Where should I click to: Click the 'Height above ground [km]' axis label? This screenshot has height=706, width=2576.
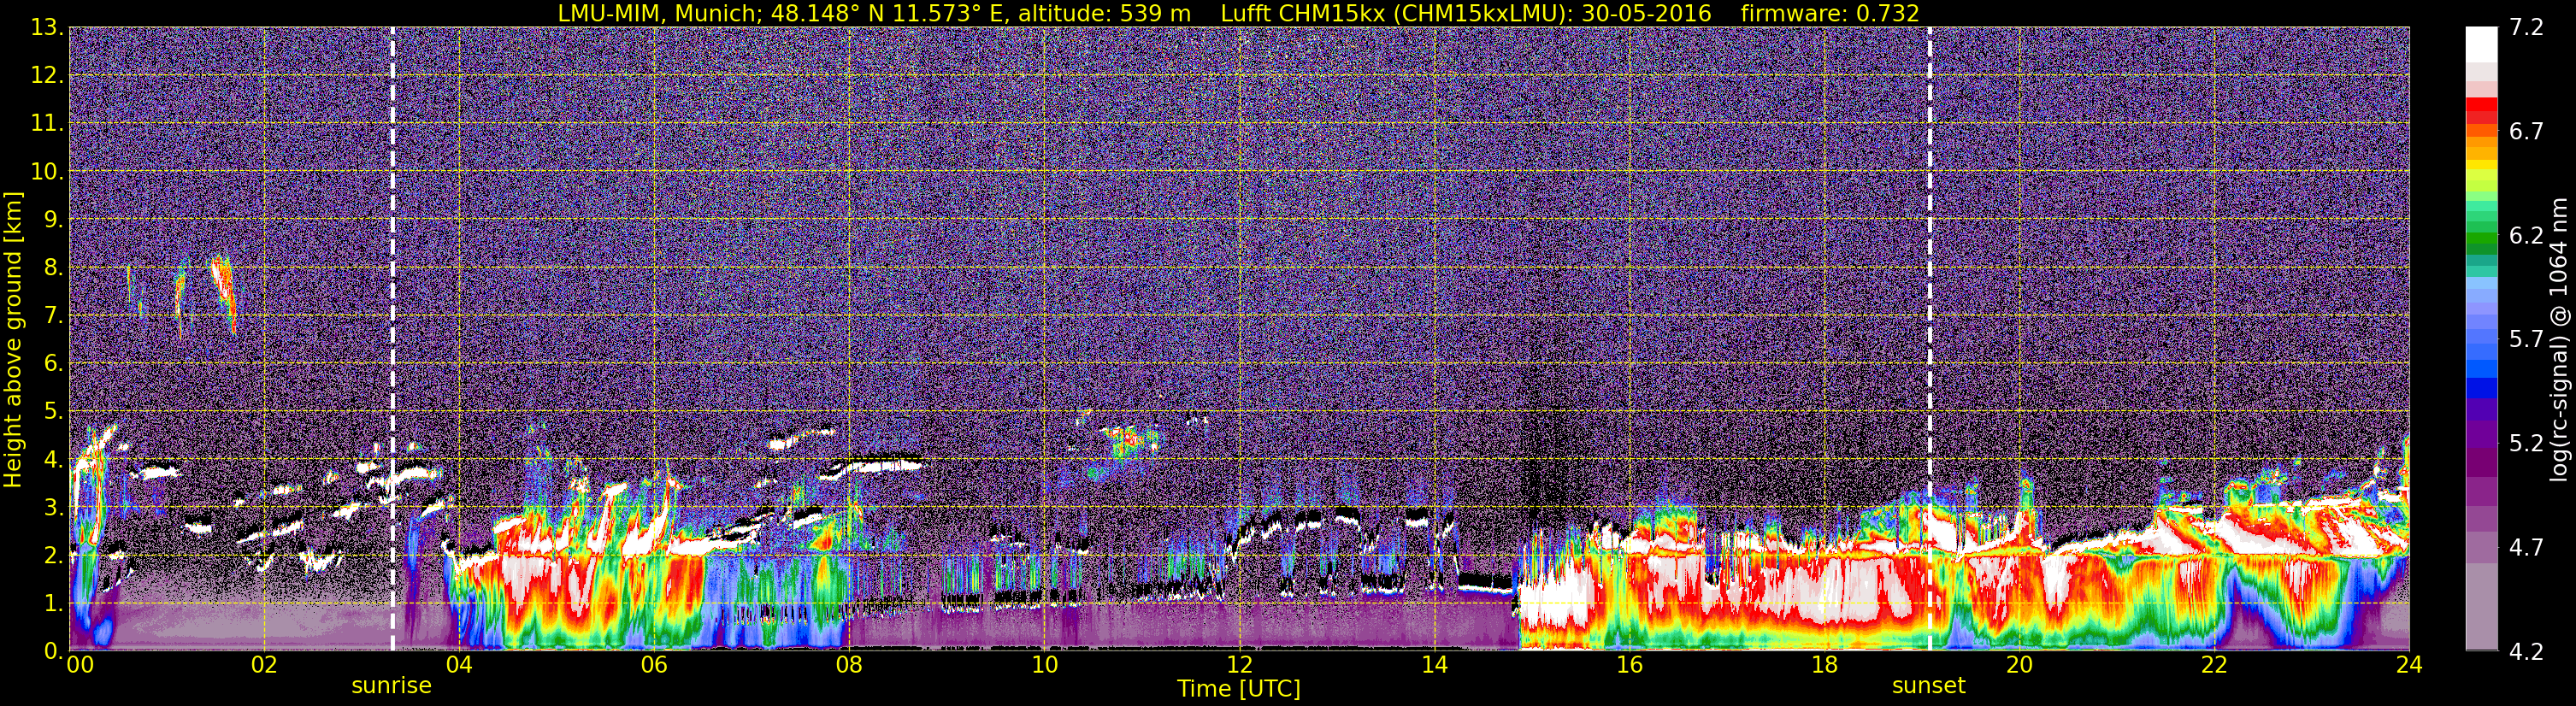click(x=13, y=339)
